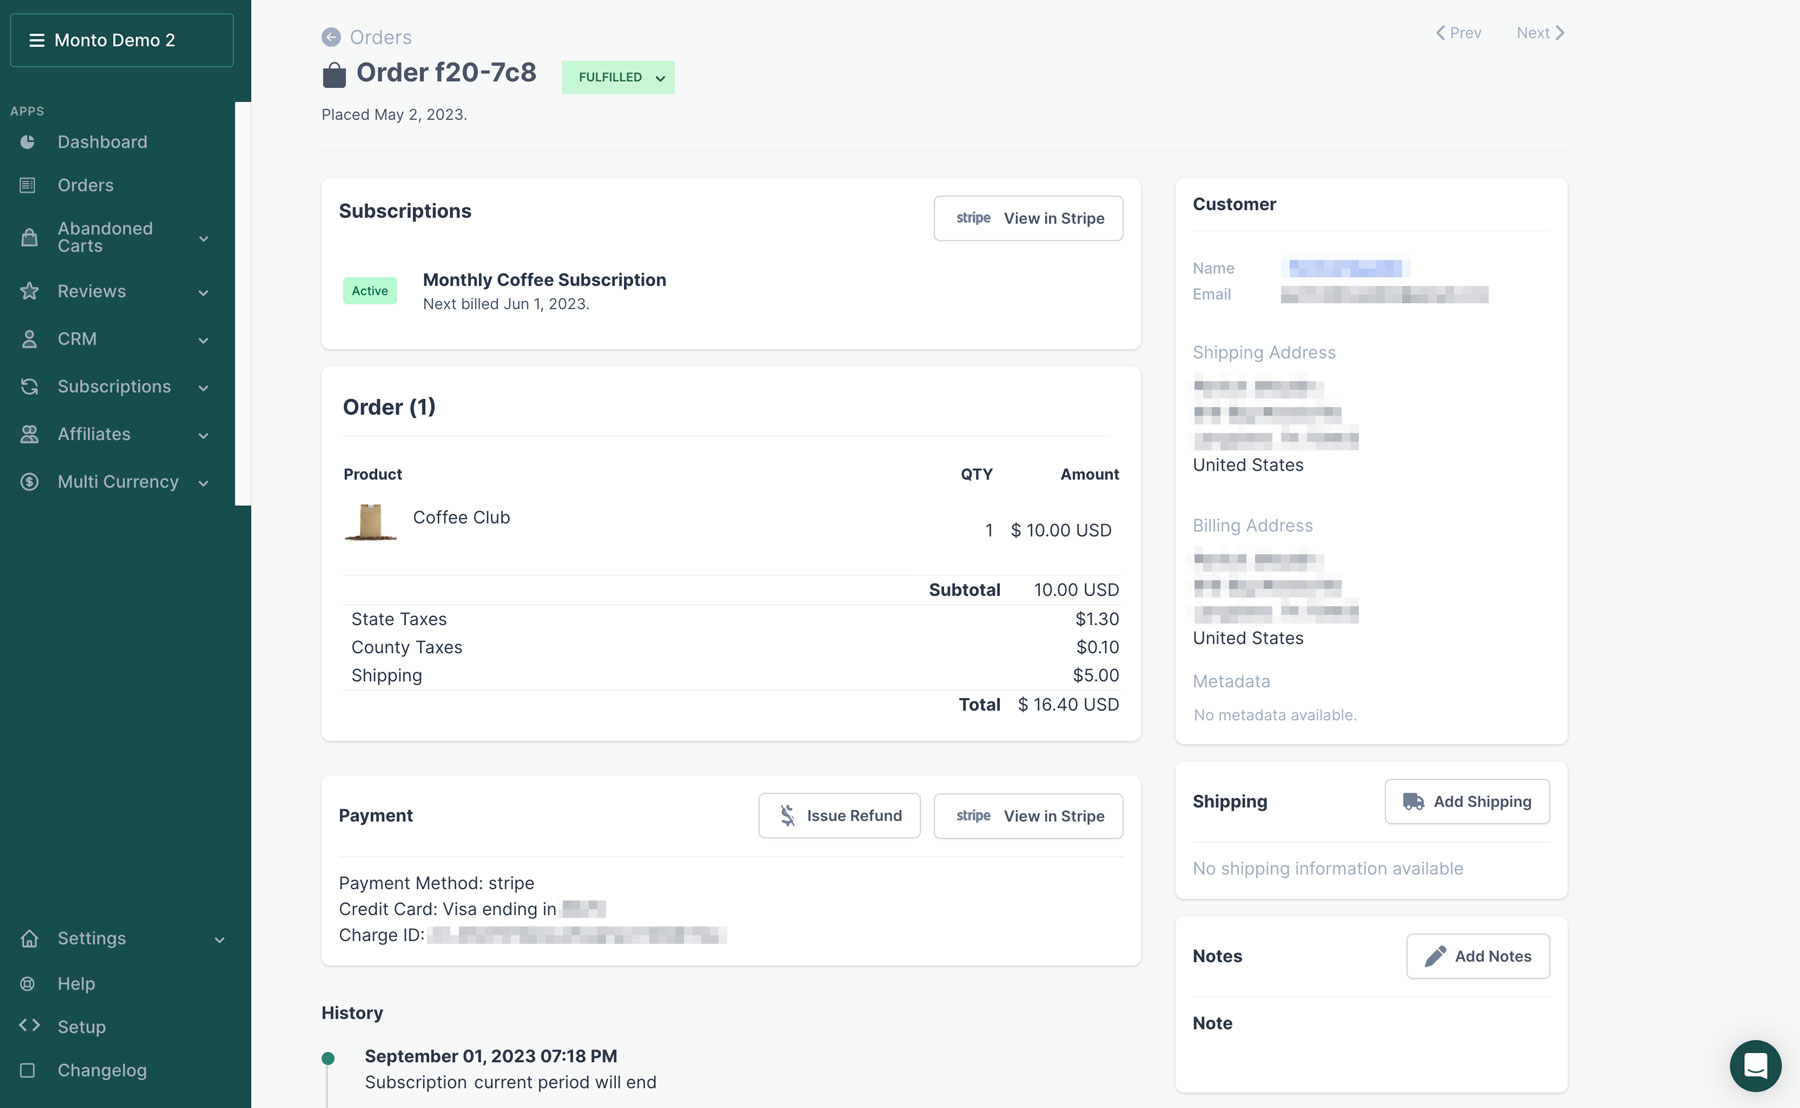Viewport: 1800px width, 1108px height.
Task: Click the Subscriptions refresh icon
Action: click(x=29, y=386)
